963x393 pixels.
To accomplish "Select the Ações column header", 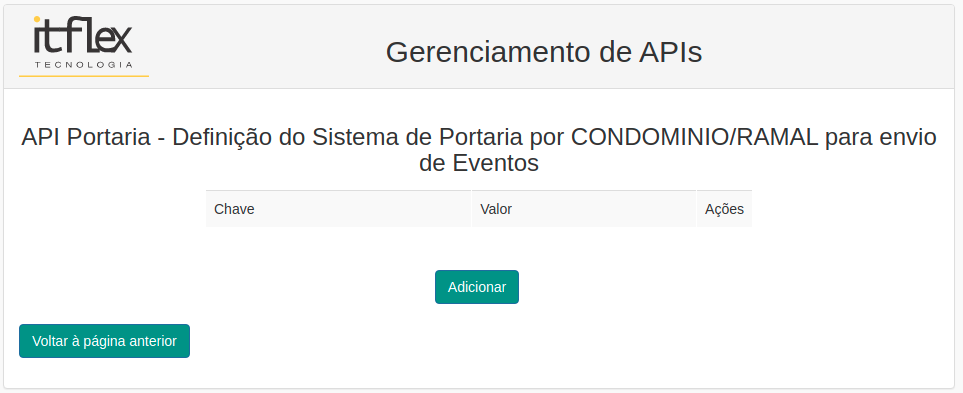I will 724,209.
